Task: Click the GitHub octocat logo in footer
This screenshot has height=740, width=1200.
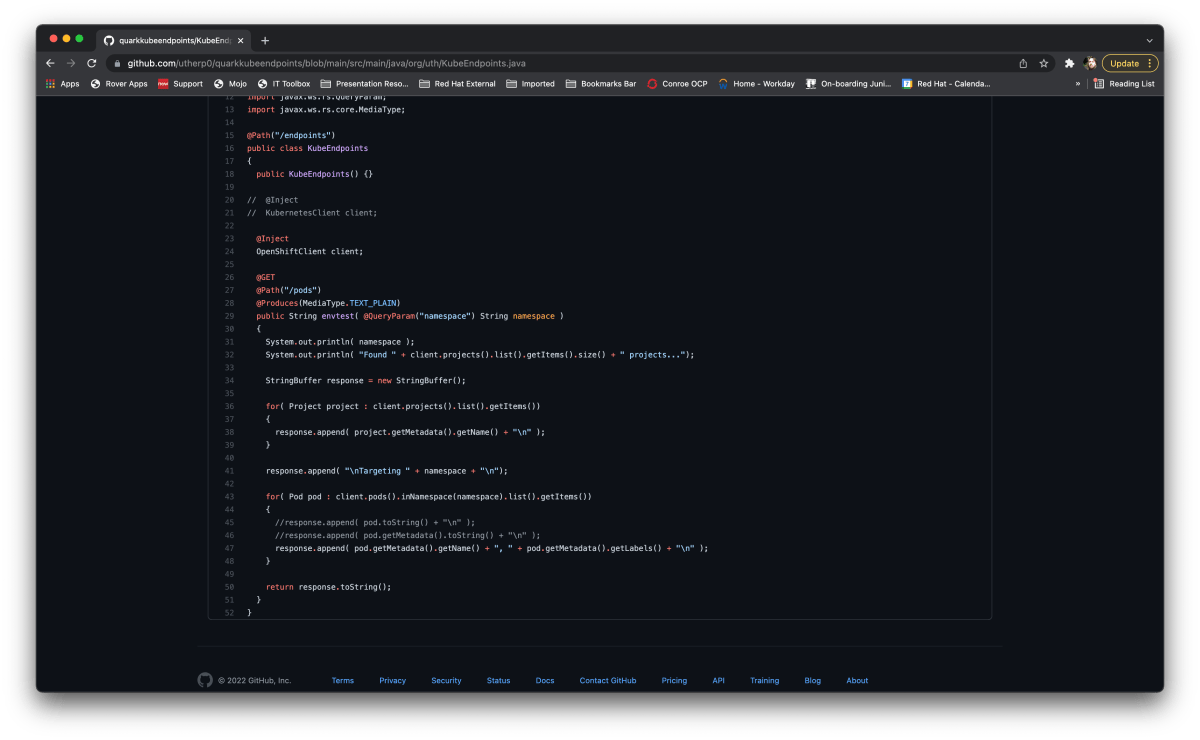Action: (205, 680)
